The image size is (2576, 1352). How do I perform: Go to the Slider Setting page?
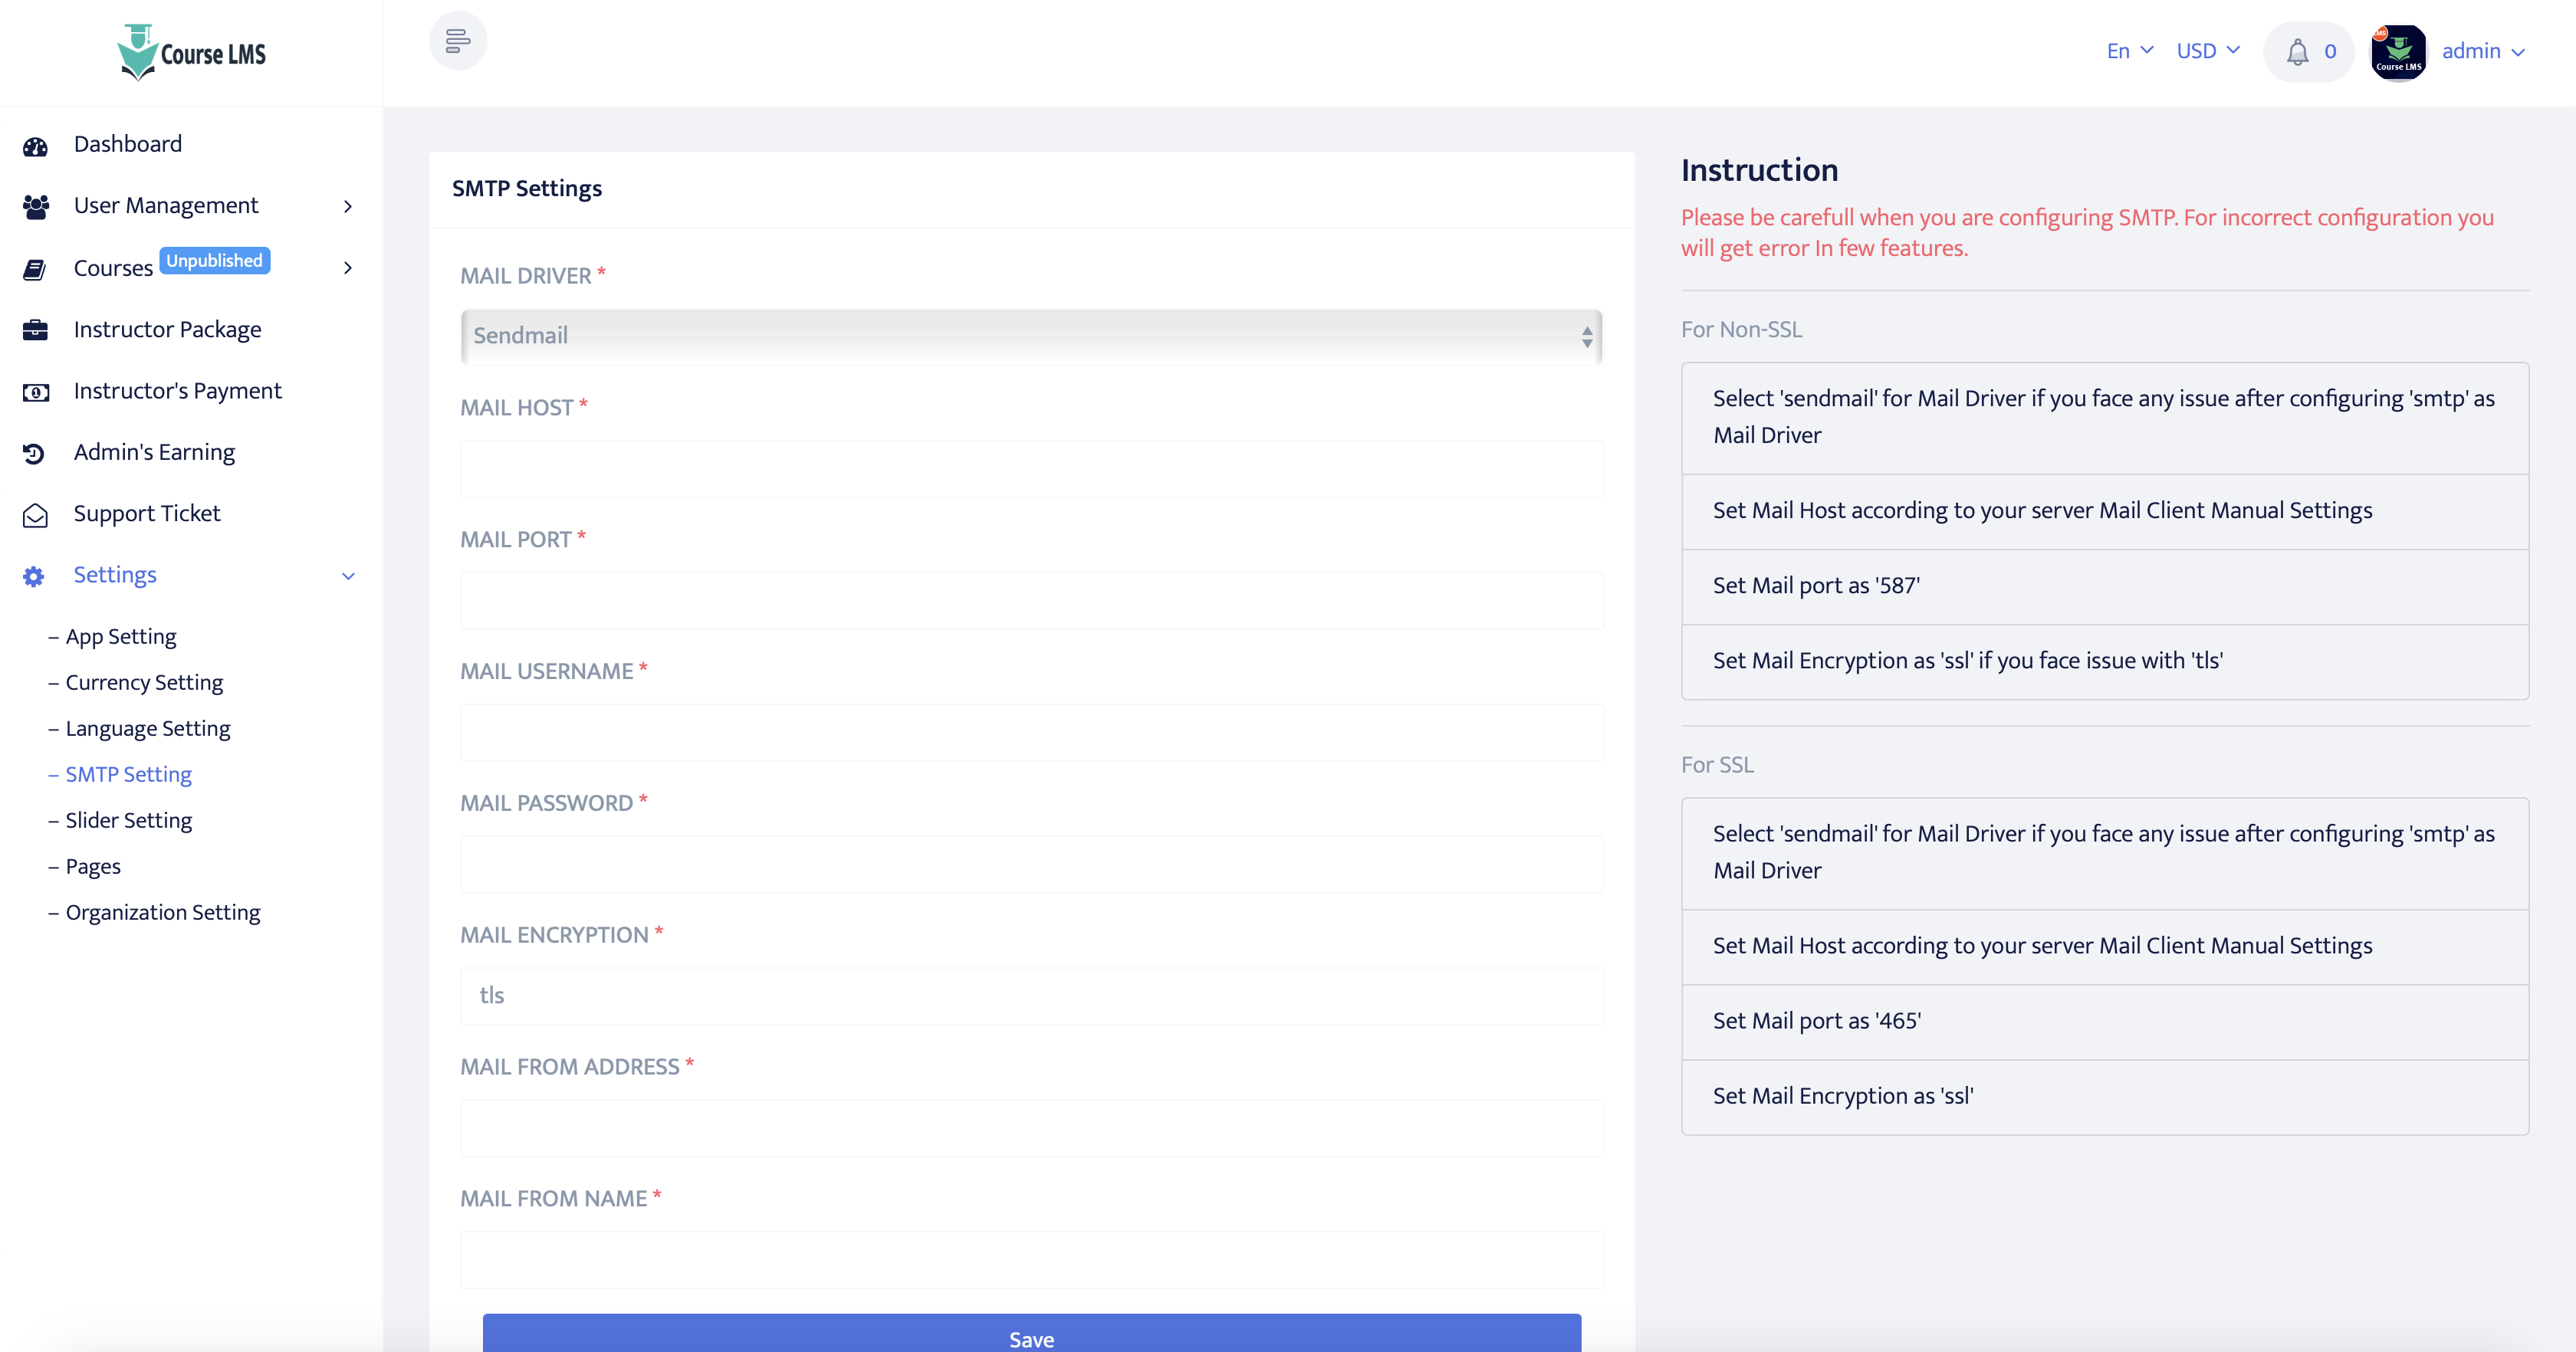point(129,820)
